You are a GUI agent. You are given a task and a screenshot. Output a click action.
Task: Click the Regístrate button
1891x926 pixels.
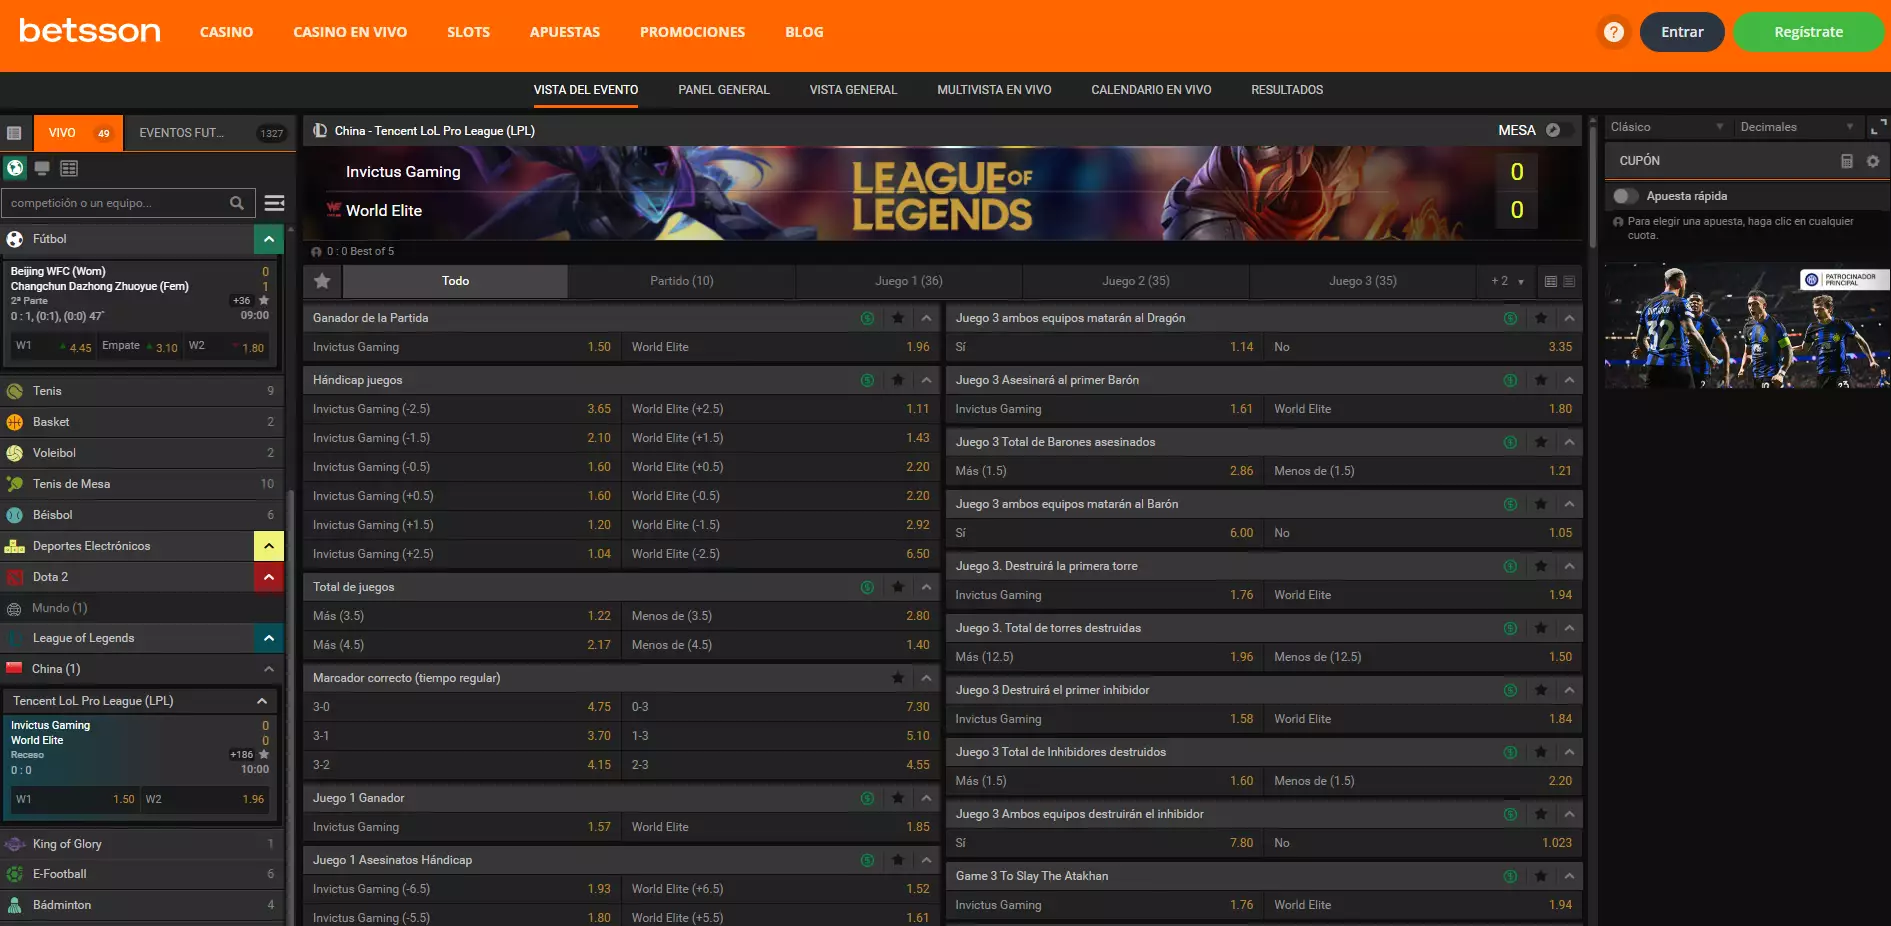pos(1808,32)
